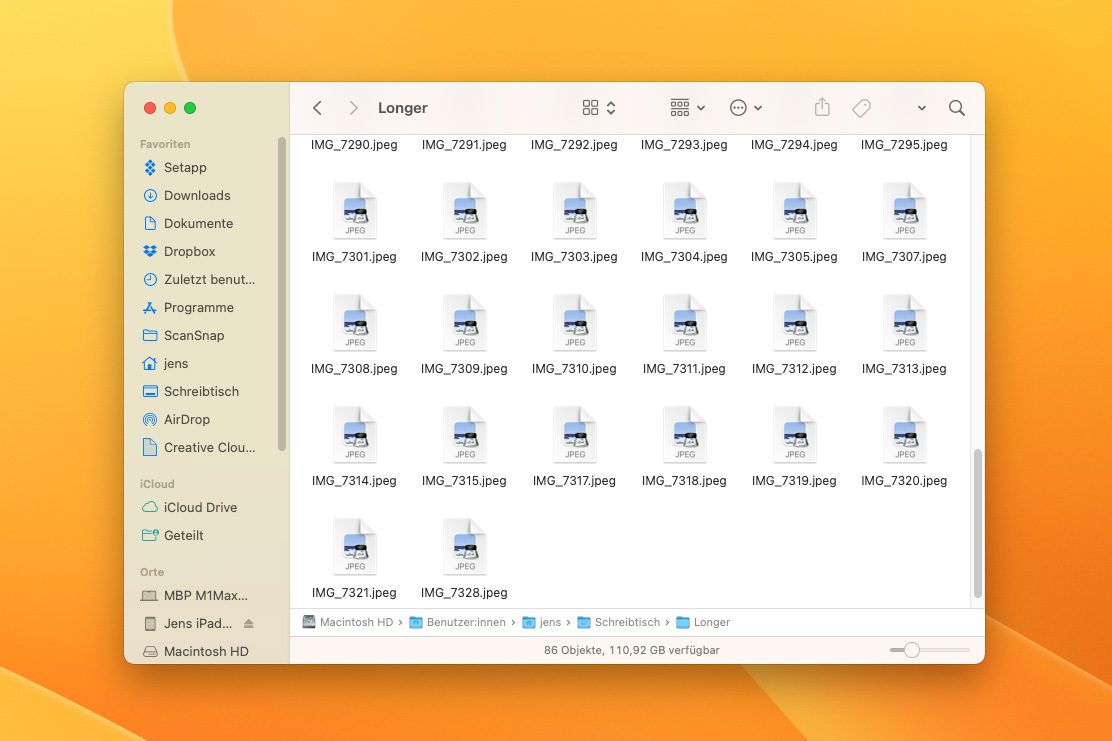Click the Tags icon in toolbar
The image size is (1112, 741).
tap(861, 108)
